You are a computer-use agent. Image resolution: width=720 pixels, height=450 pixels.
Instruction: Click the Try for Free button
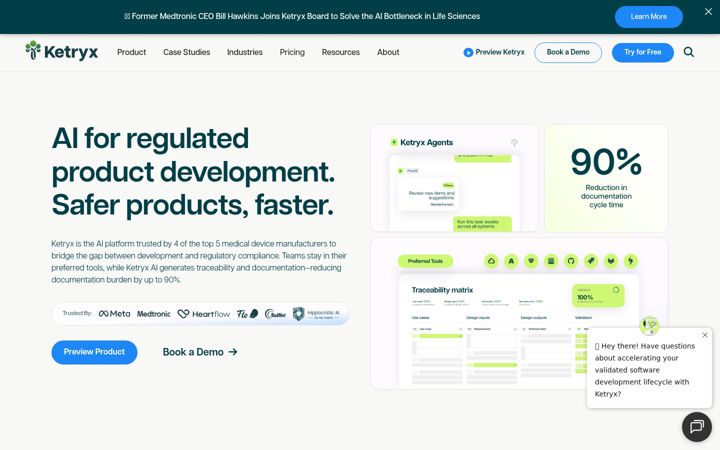642,52
